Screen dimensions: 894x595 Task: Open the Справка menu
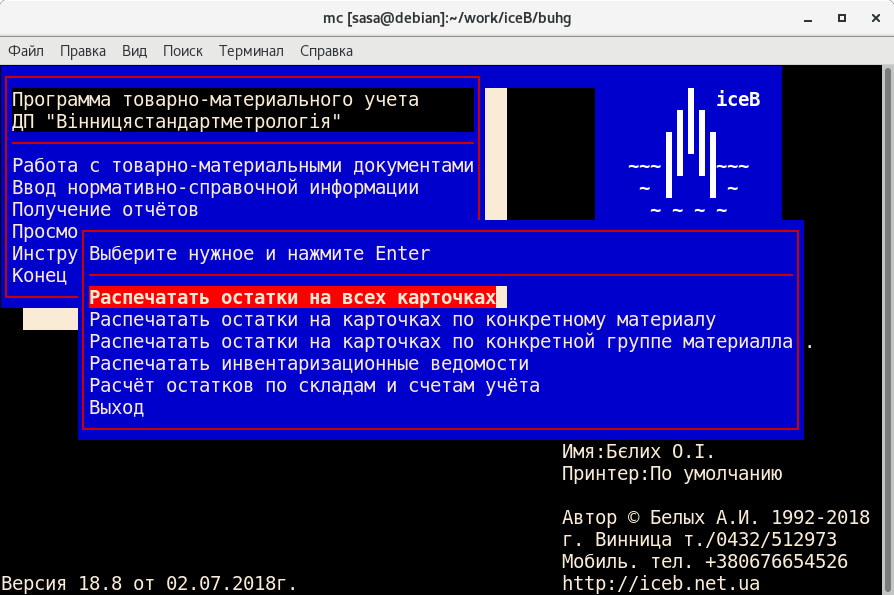pyautogui.click(x=327, y=51)
